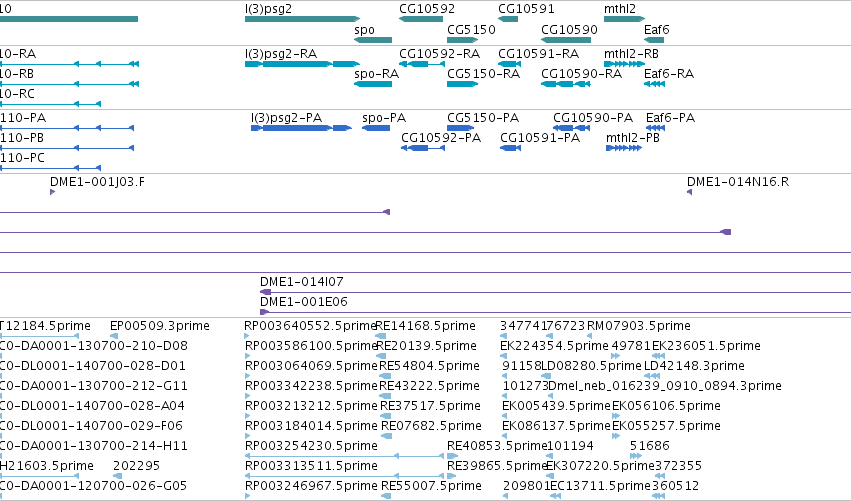This screenshot has height=501, width=851.
Task: Select the l(3)psg2-PA protein feature
Action: (301, 128)
